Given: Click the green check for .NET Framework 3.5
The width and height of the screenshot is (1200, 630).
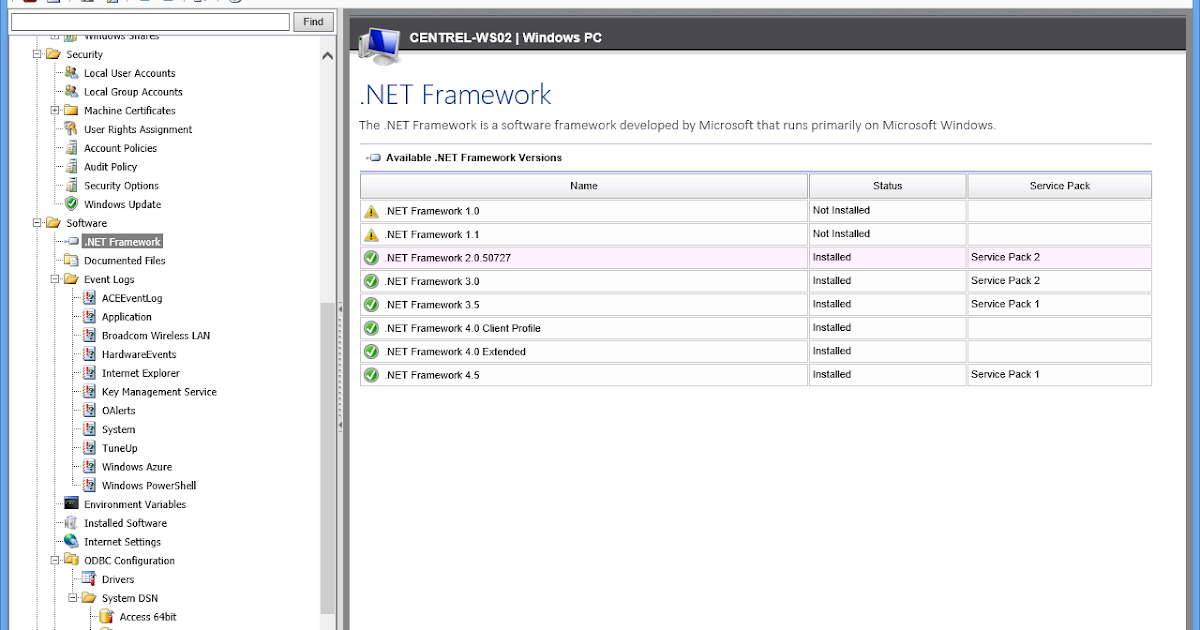Looking at the screenshot, I should pos(372,305).
